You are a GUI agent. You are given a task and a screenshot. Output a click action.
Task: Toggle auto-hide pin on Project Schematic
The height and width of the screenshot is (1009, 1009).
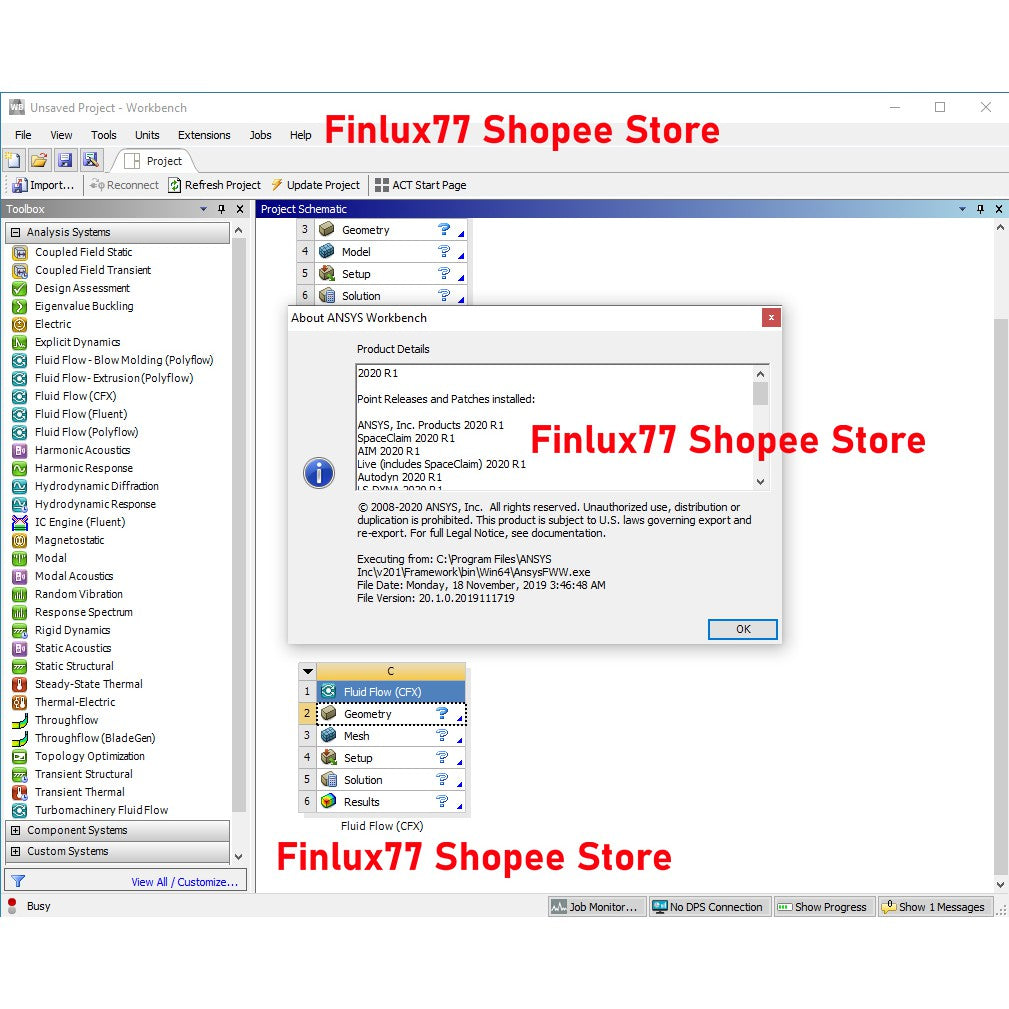981,209
